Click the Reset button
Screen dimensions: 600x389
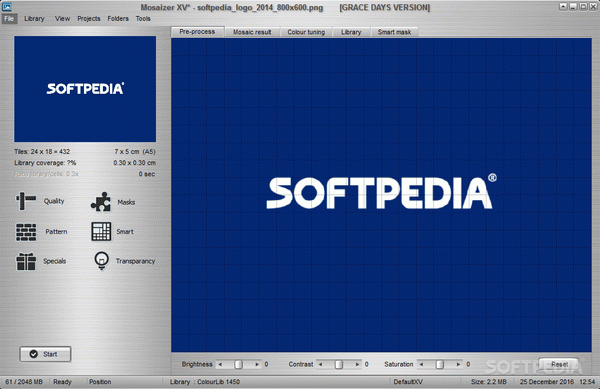click(x=559, y=364)
